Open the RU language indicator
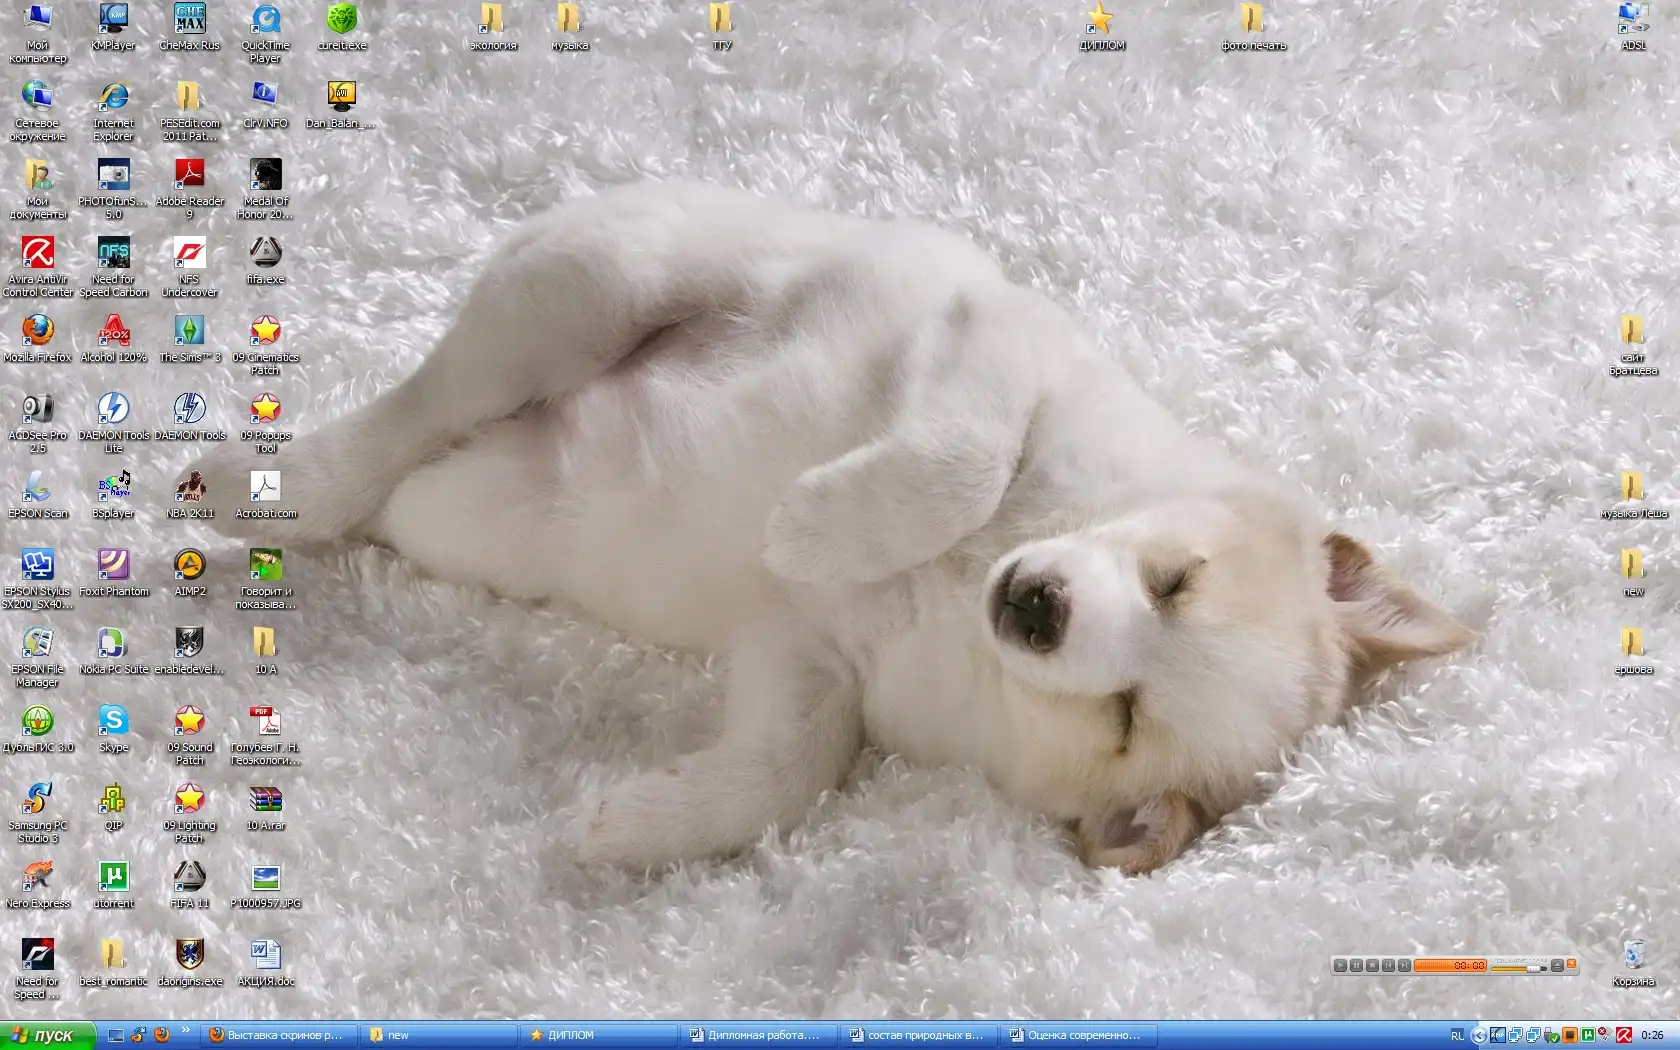Screen dimensions: 1680x1050 1457,1035
